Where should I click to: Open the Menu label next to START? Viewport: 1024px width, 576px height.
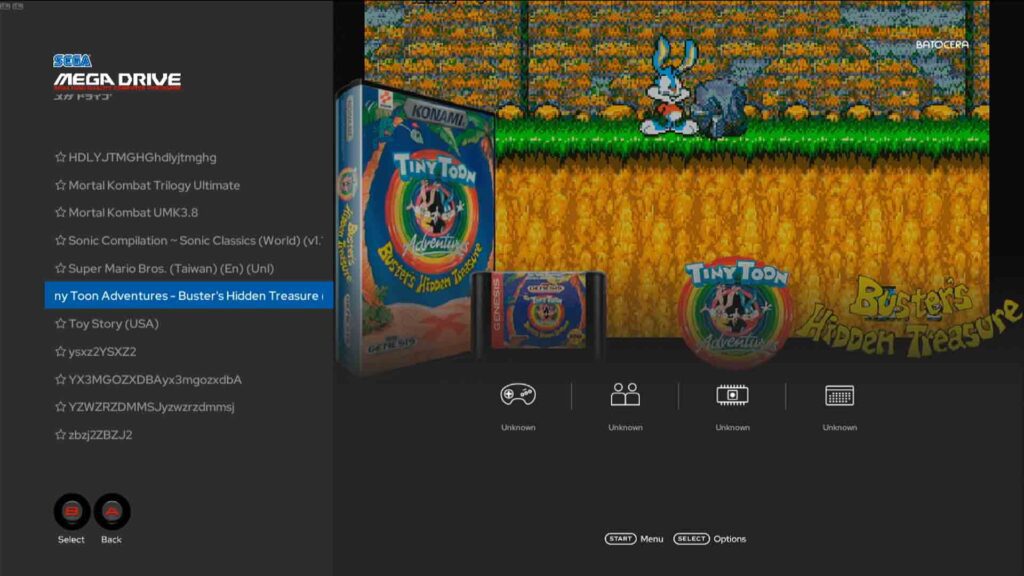tap(652, 539)
